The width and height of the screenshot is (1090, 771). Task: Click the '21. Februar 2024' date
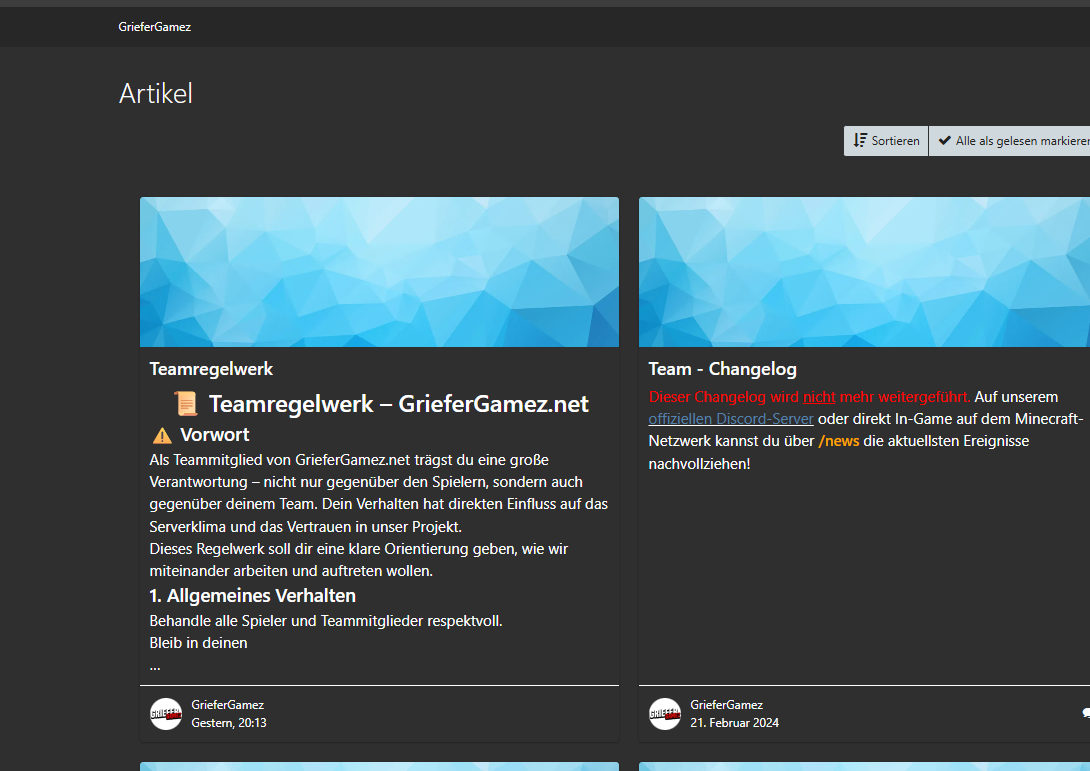pyautogui.click(x=734, y=723)
